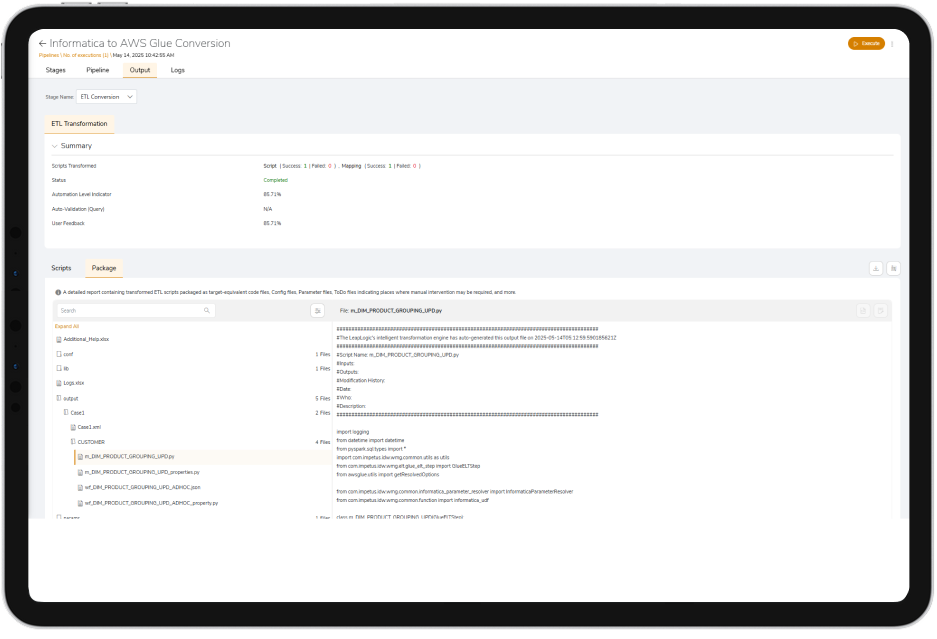
Task: Open the three-dot menu beside Execute
Action: click(892, 44)
